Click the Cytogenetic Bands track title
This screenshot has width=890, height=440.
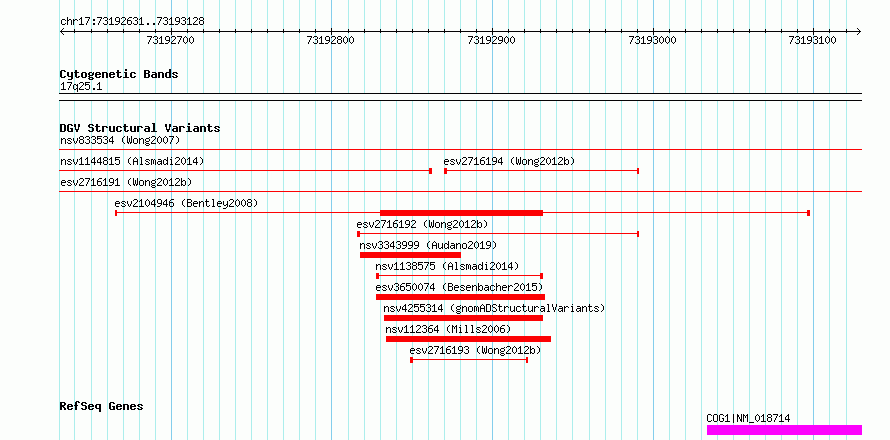click(x=119, y=74)
